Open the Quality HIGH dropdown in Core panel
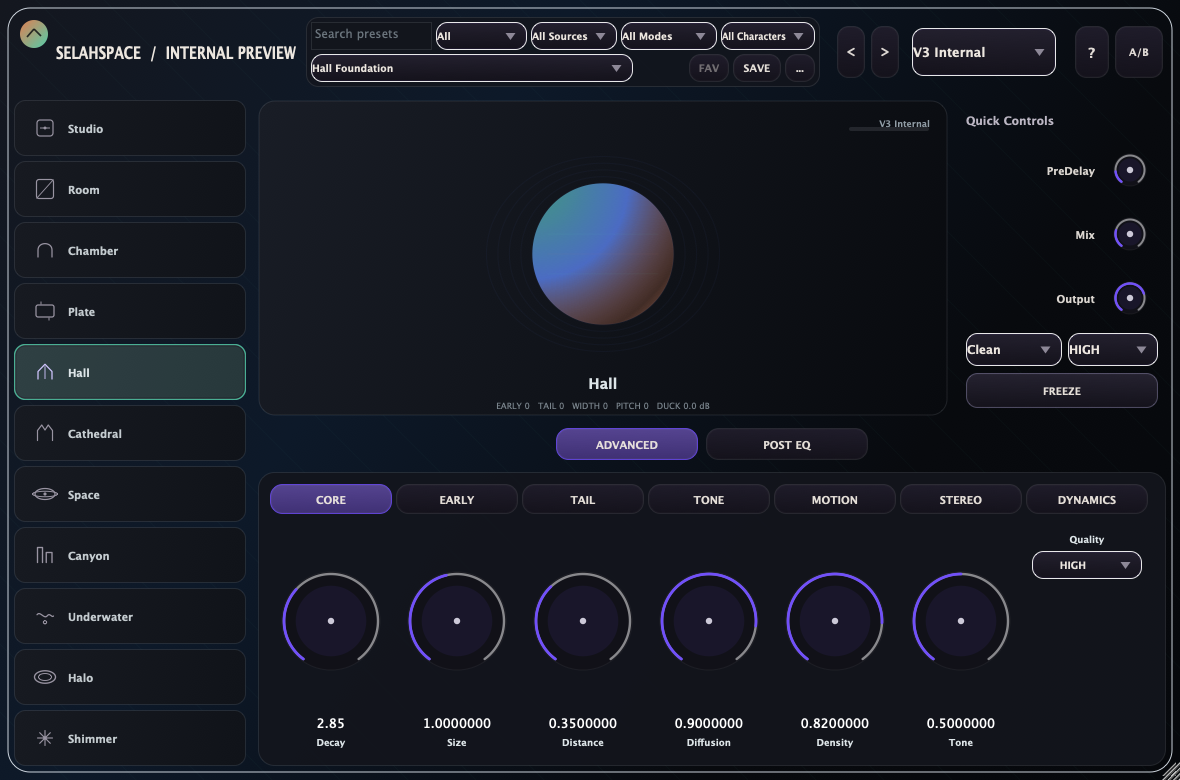Image resolution: width=1180 pixels, height=780 pixels. (1087, 565)
